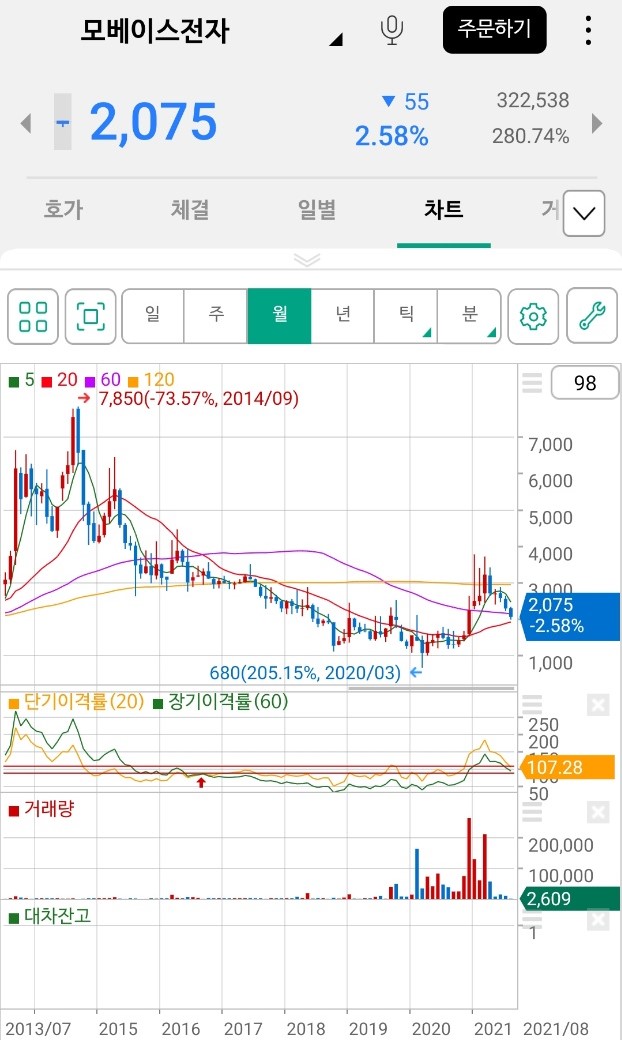Close the 대차잔고 panel
The width and height of the screenshot is (622, 1040).
[597, 919]
